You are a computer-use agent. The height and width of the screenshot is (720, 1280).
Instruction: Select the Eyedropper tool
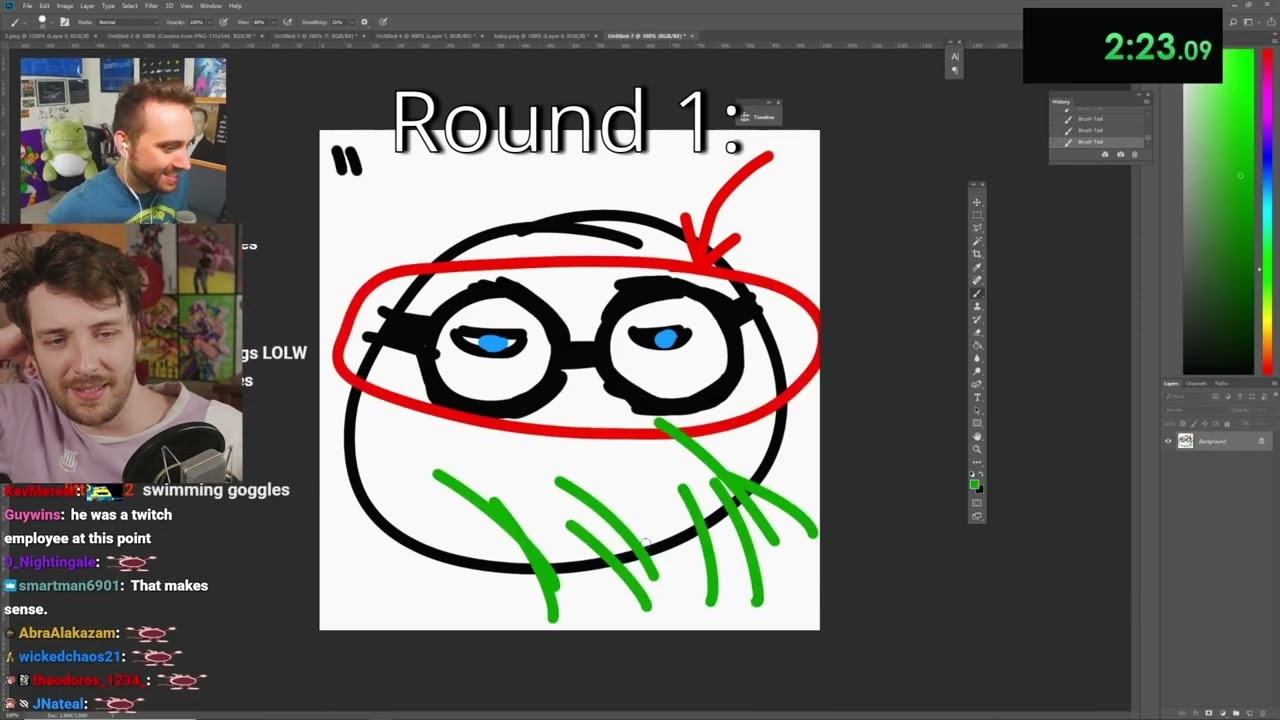[x=977, y=267]
